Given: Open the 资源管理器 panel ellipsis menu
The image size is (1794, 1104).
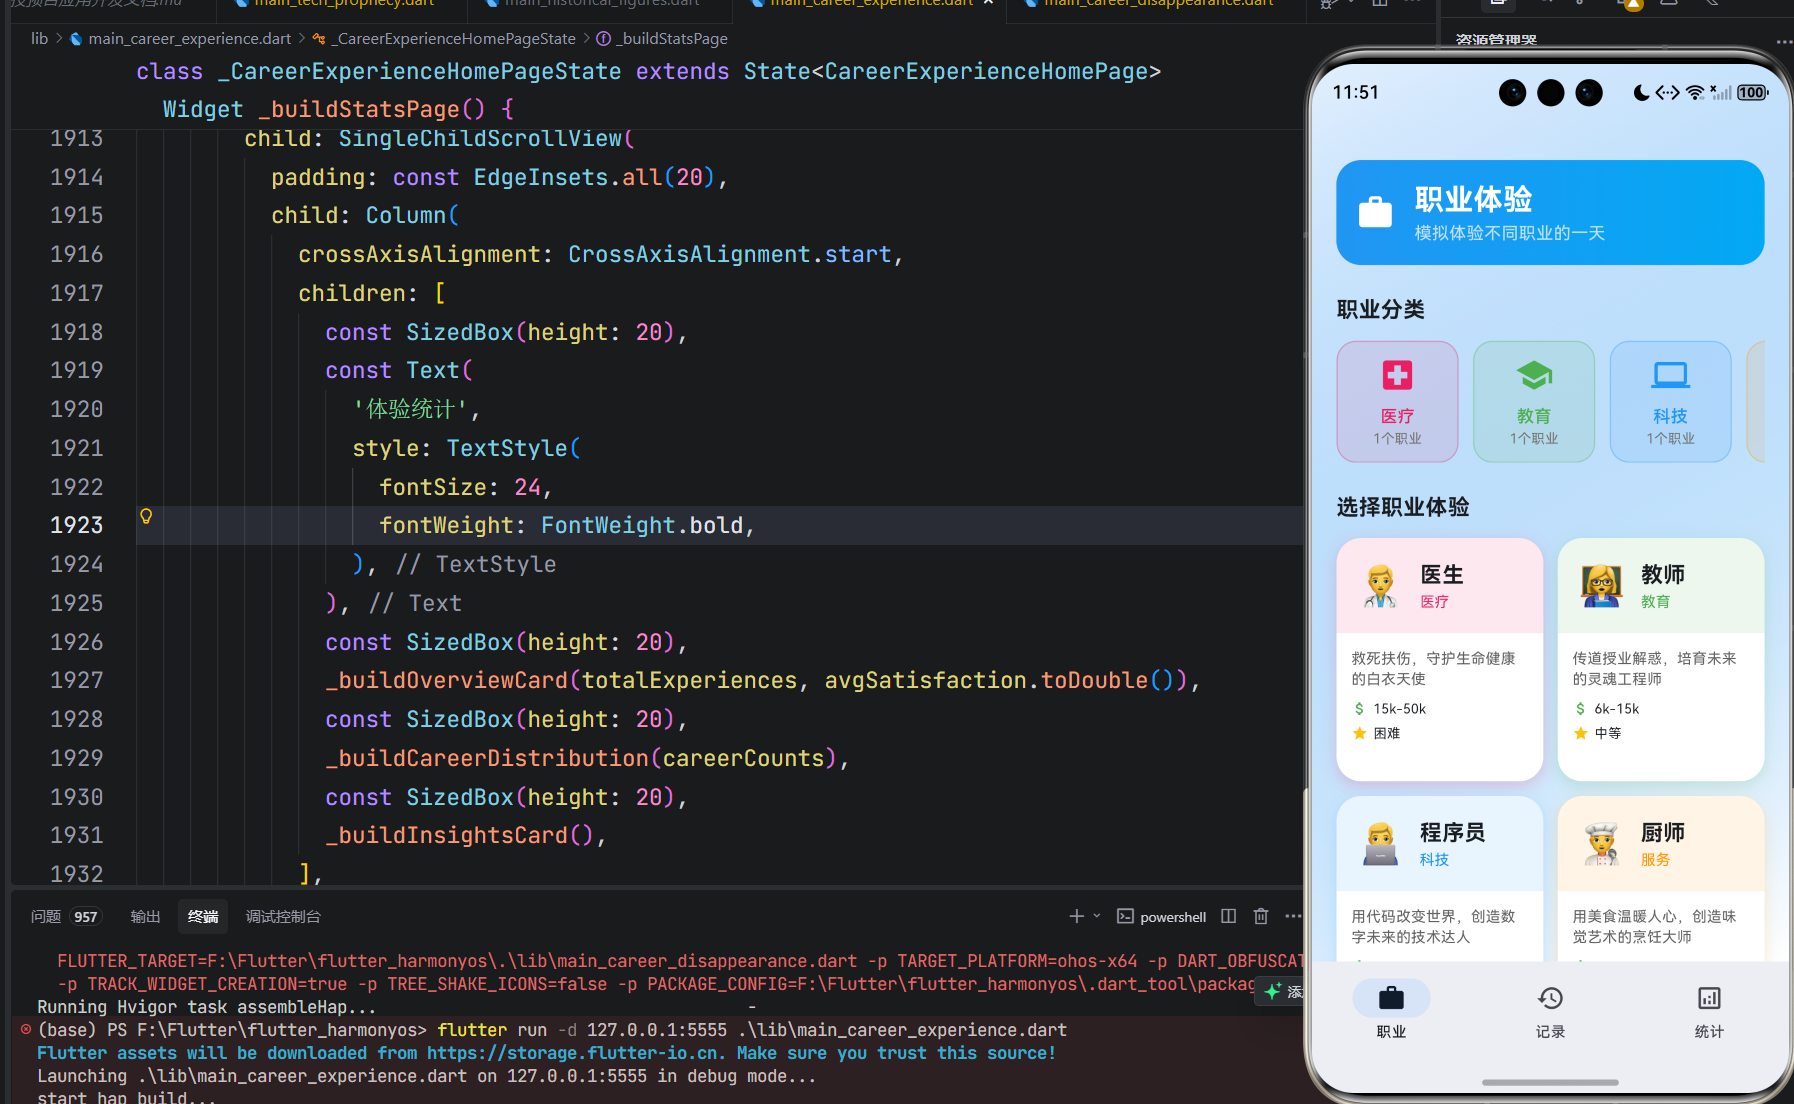Looking at the screenshot, I should coord(1784,41).
